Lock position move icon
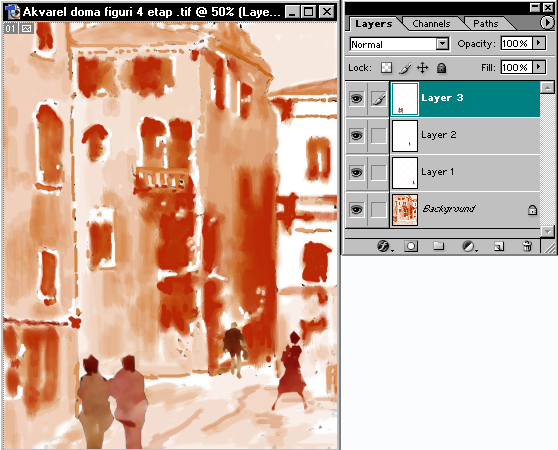 [422, 68]
